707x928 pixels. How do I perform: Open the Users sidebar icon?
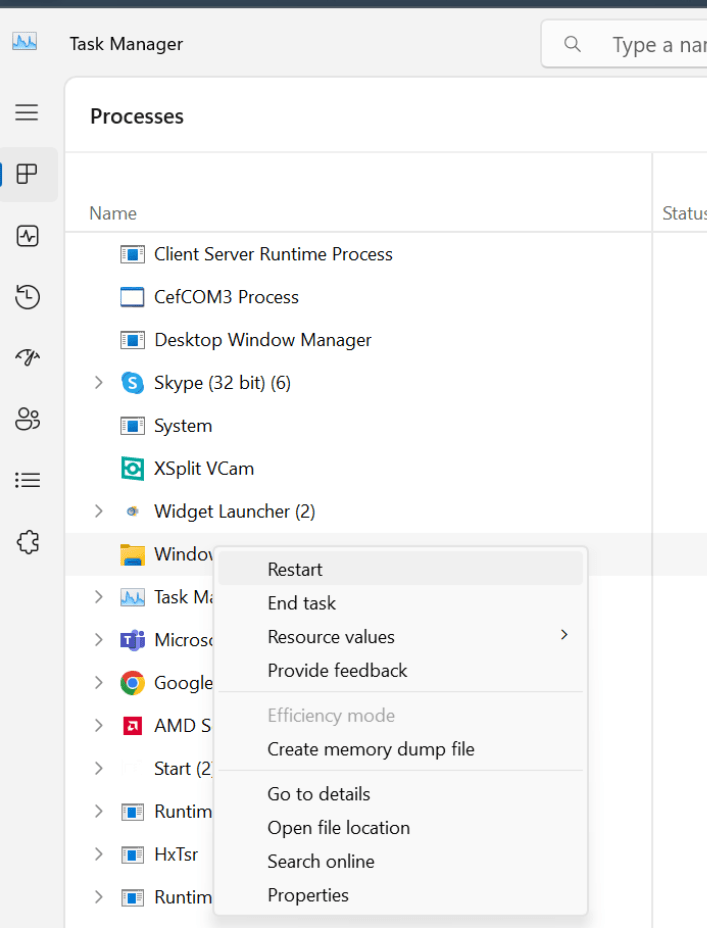(27, 419)
